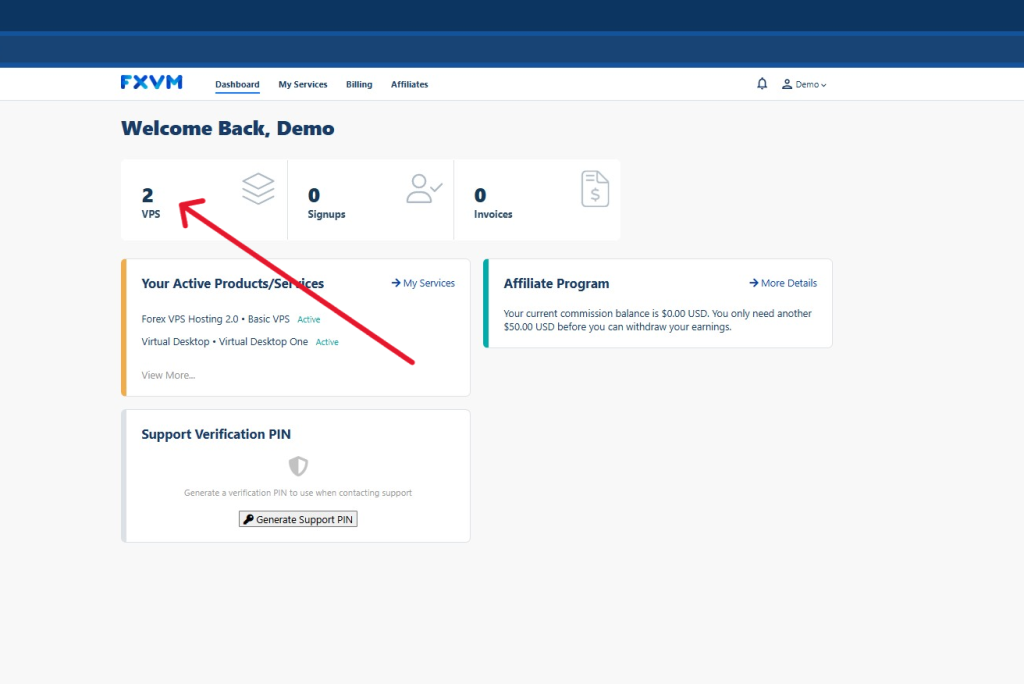The width and height of the screenshot is (1024, 684).
Task: Click the shield icon in Support PIN
Action: tap(298, 466)
